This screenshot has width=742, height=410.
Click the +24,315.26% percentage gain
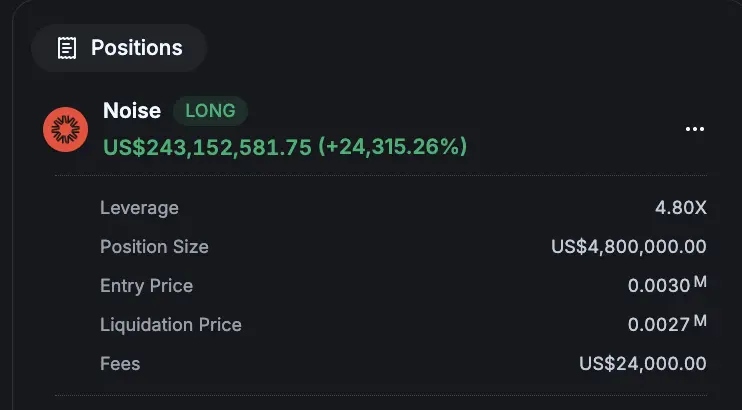click(x=393, y=147)
